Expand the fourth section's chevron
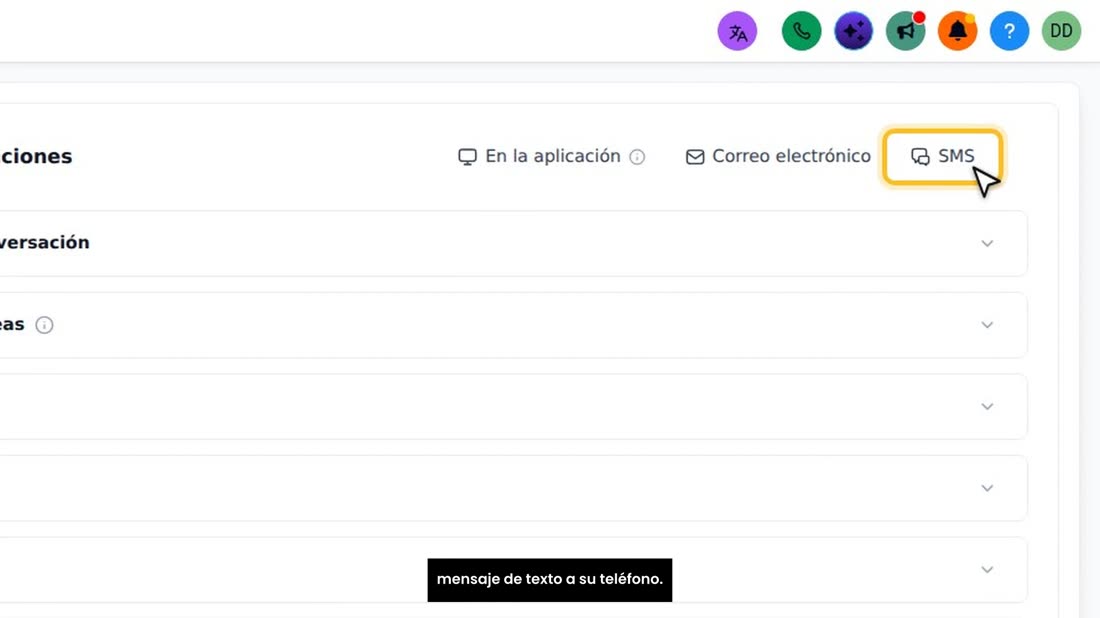The image size is (1100, 618). pos(987,488)
